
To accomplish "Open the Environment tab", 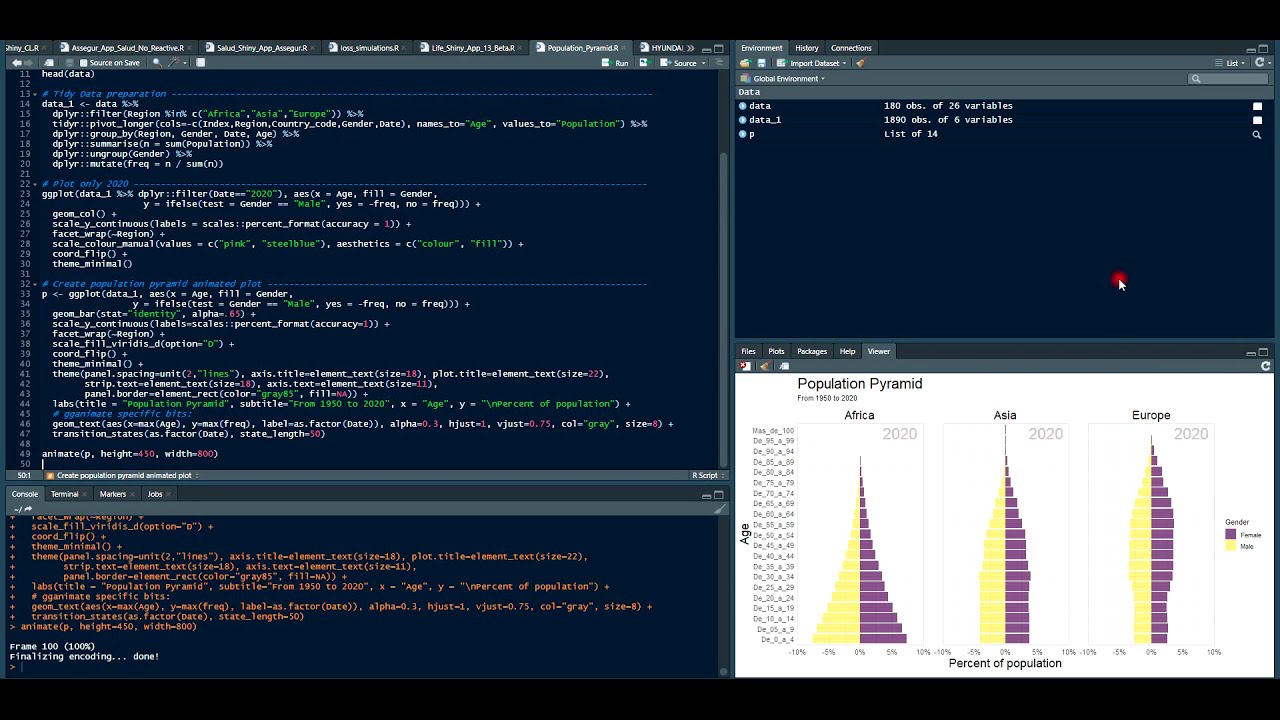I will coord(762,48).
